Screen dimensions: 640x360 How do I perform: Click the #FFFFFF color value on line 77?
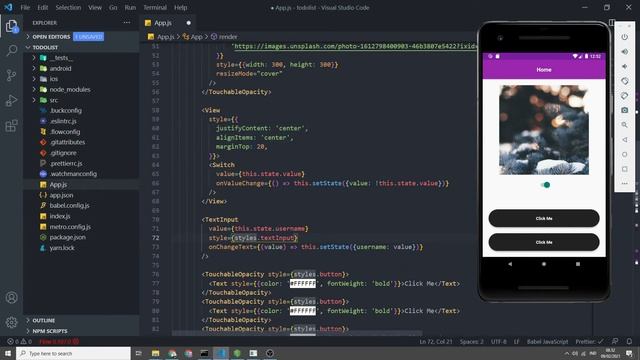click(x=302, y=283)
